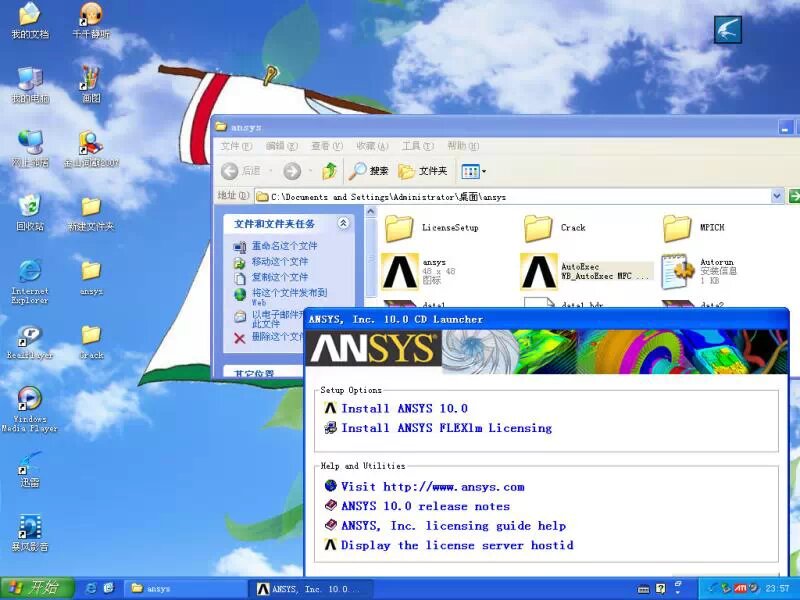
Task: Open the Crack folder in Explorer
Action: pos(539,228)
